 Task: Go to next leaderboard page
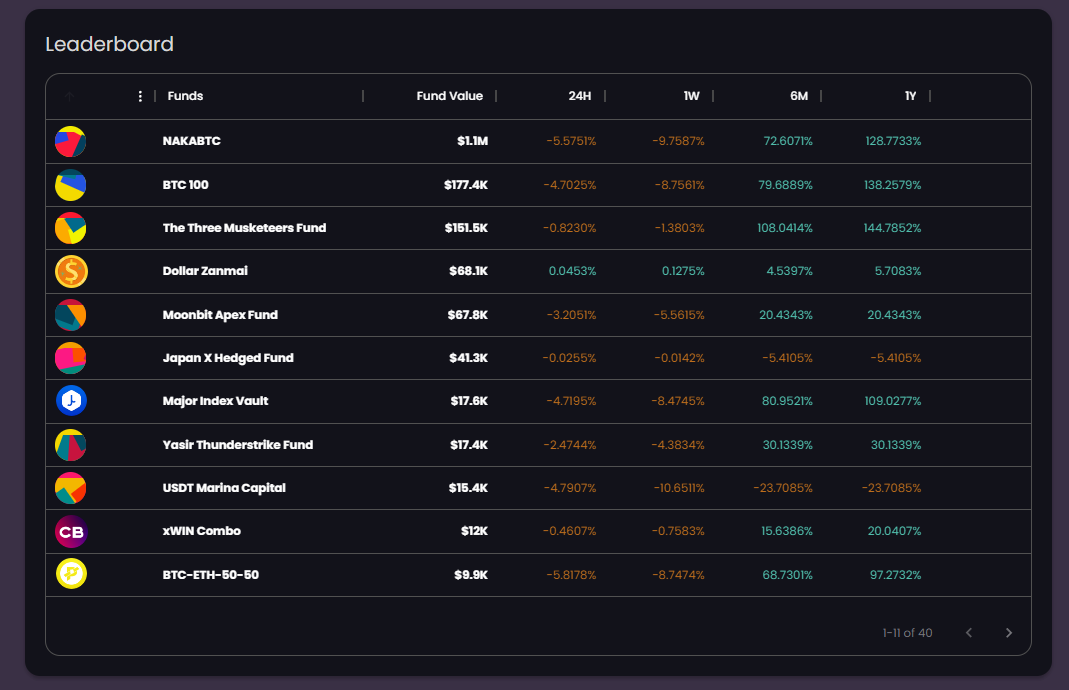click(x=1008, y=633)
